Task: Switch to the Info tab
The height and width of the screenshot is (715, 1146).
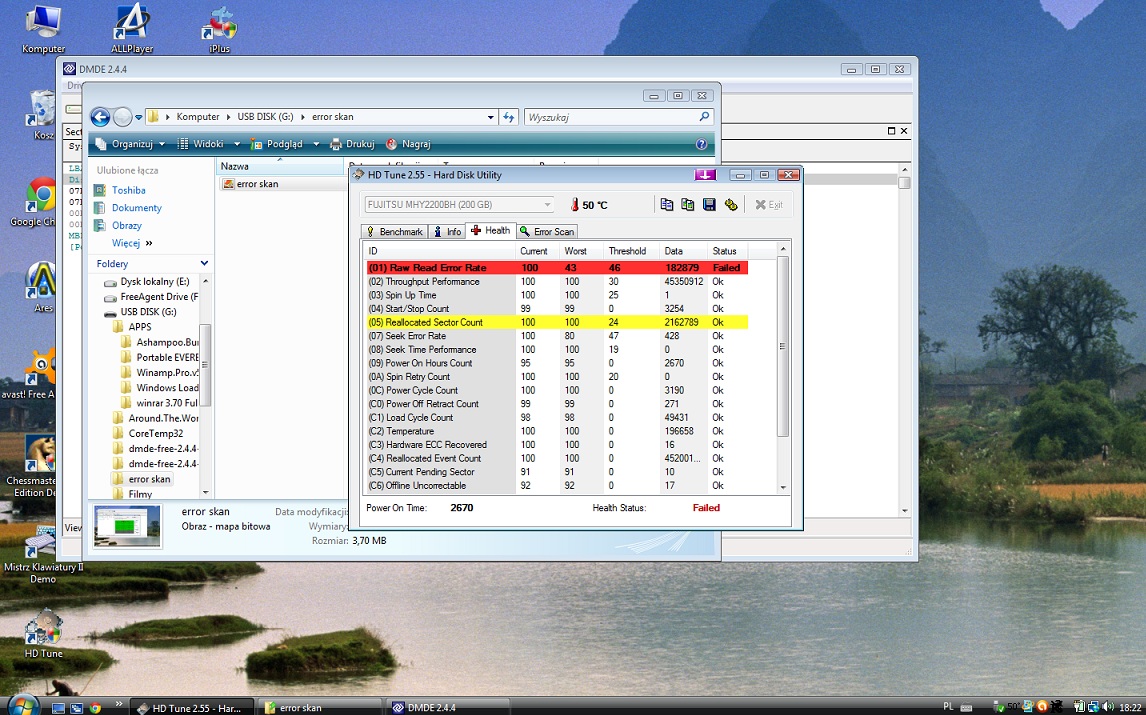Action: coord(447,232)
